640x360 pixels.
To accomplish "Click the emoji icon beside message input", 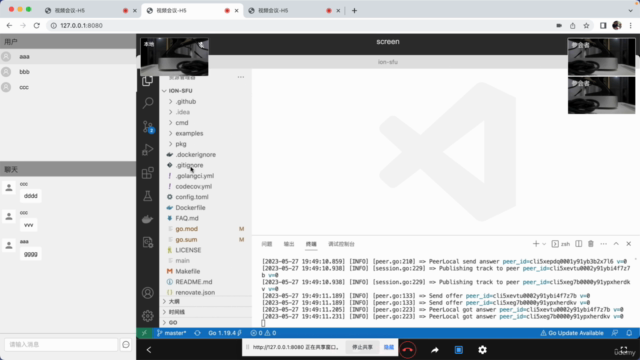I will click(x=126, y=344).
